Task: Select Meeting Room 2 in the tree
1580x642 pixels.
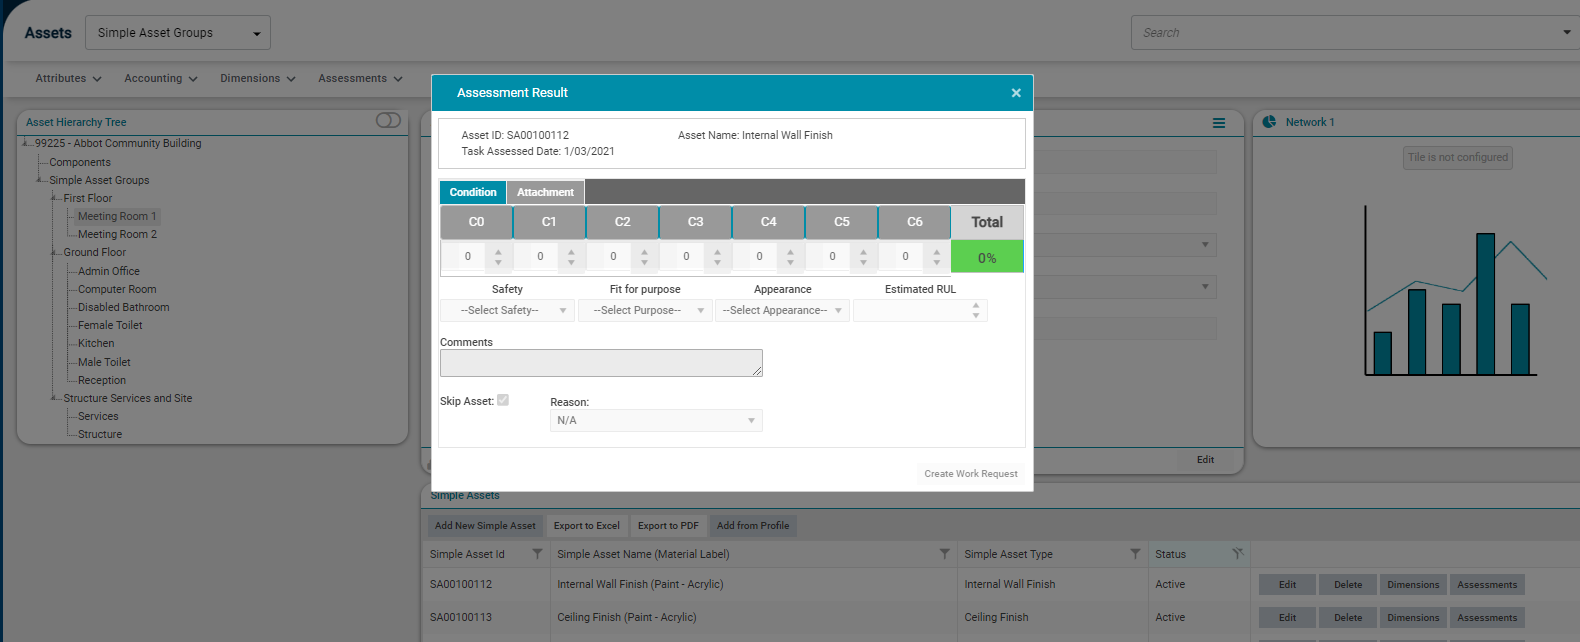Action: [117, 234]
